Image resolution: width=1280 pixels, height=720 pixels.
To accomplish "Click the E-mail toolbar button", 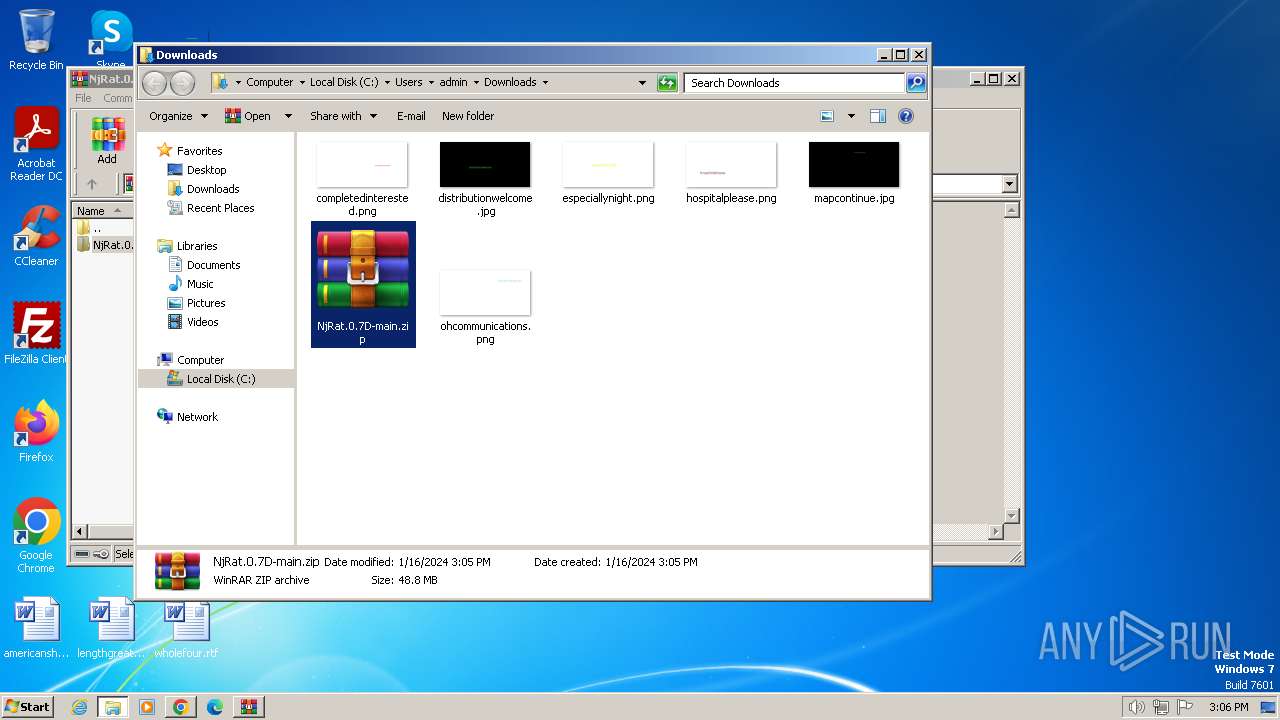I will [x=411, y=116].
